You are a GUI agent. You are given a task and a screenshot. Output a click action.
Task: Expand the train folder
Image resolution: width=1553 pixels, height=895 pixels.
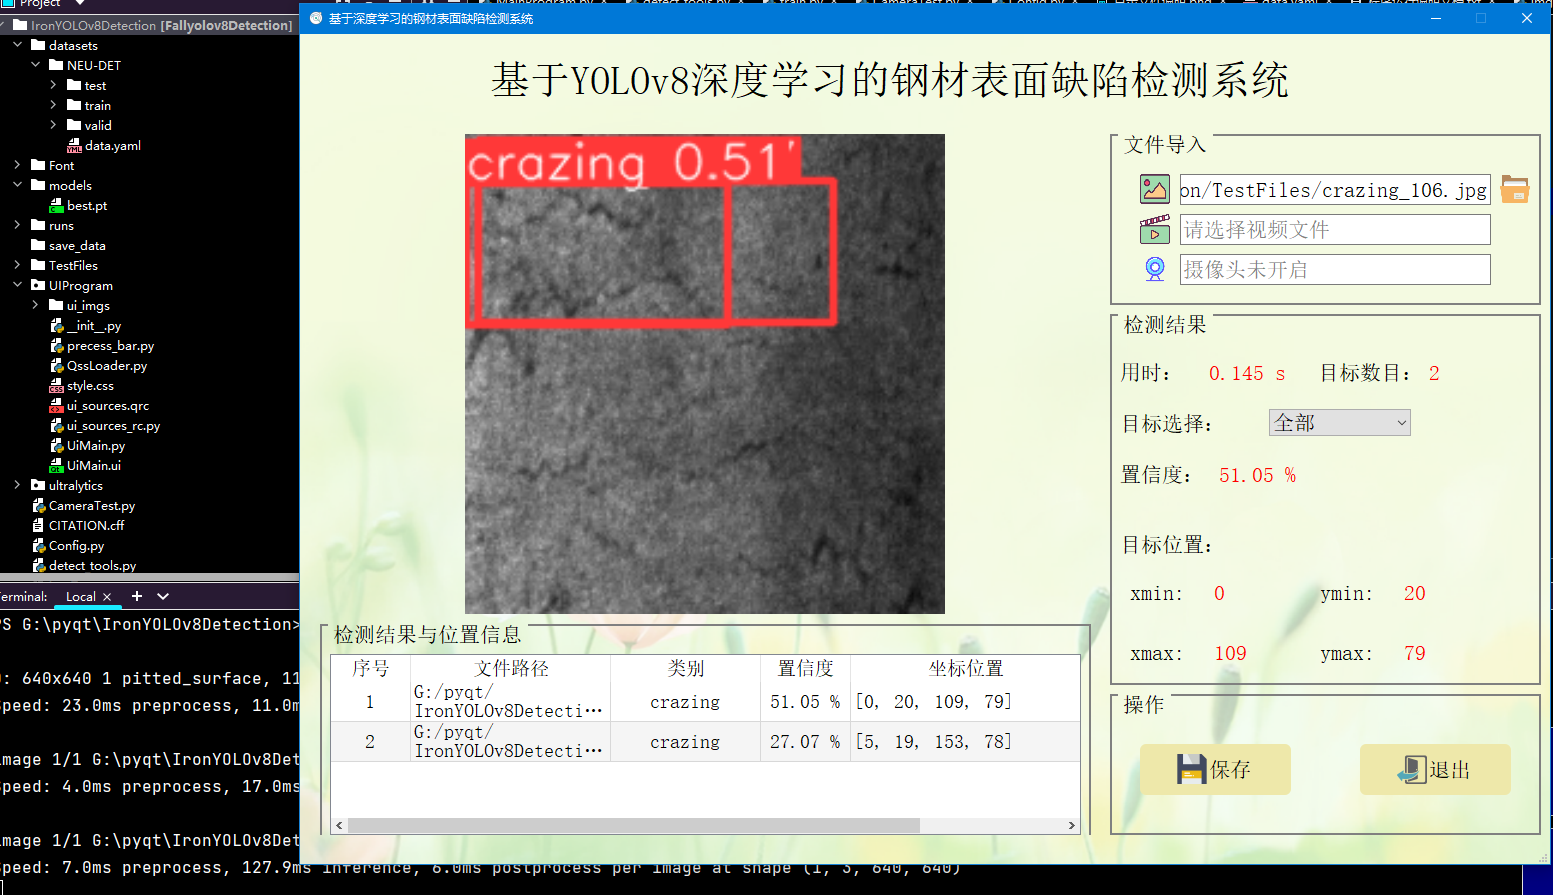(54, 105)
